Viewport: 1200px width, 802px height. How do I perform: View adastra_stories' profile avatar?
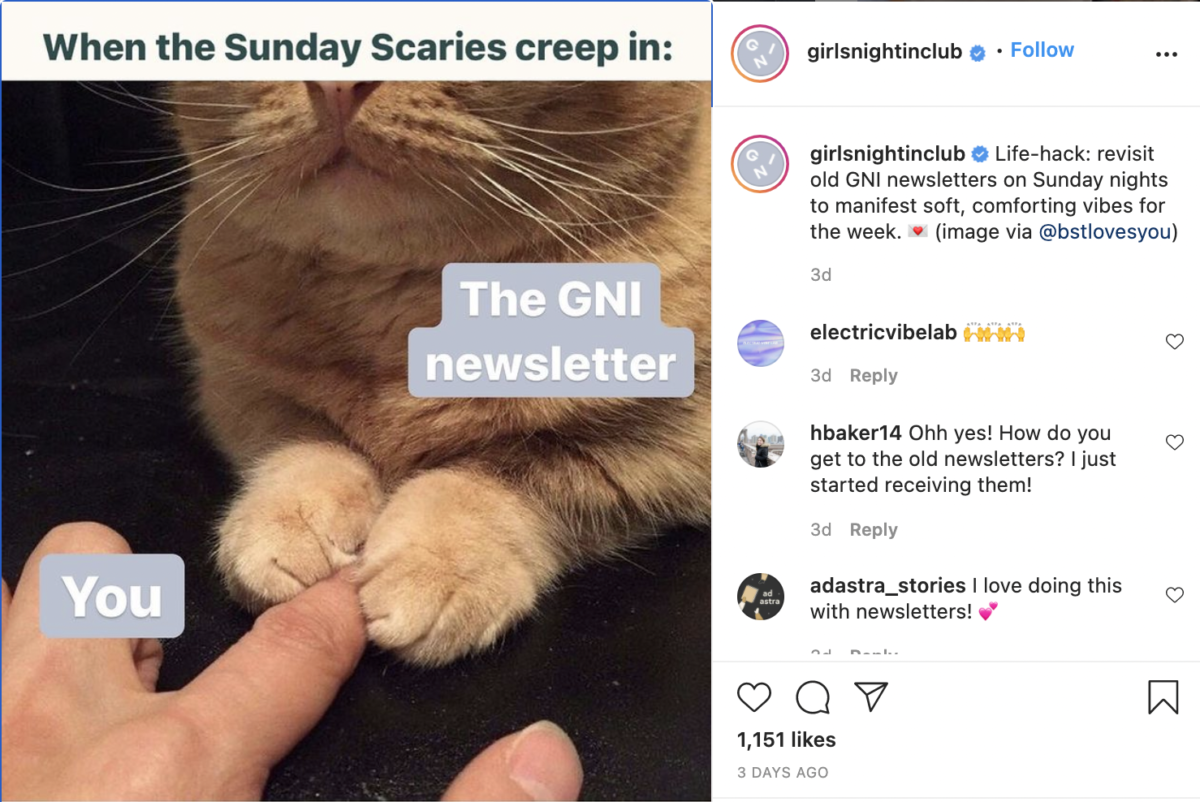coord(760,597)
